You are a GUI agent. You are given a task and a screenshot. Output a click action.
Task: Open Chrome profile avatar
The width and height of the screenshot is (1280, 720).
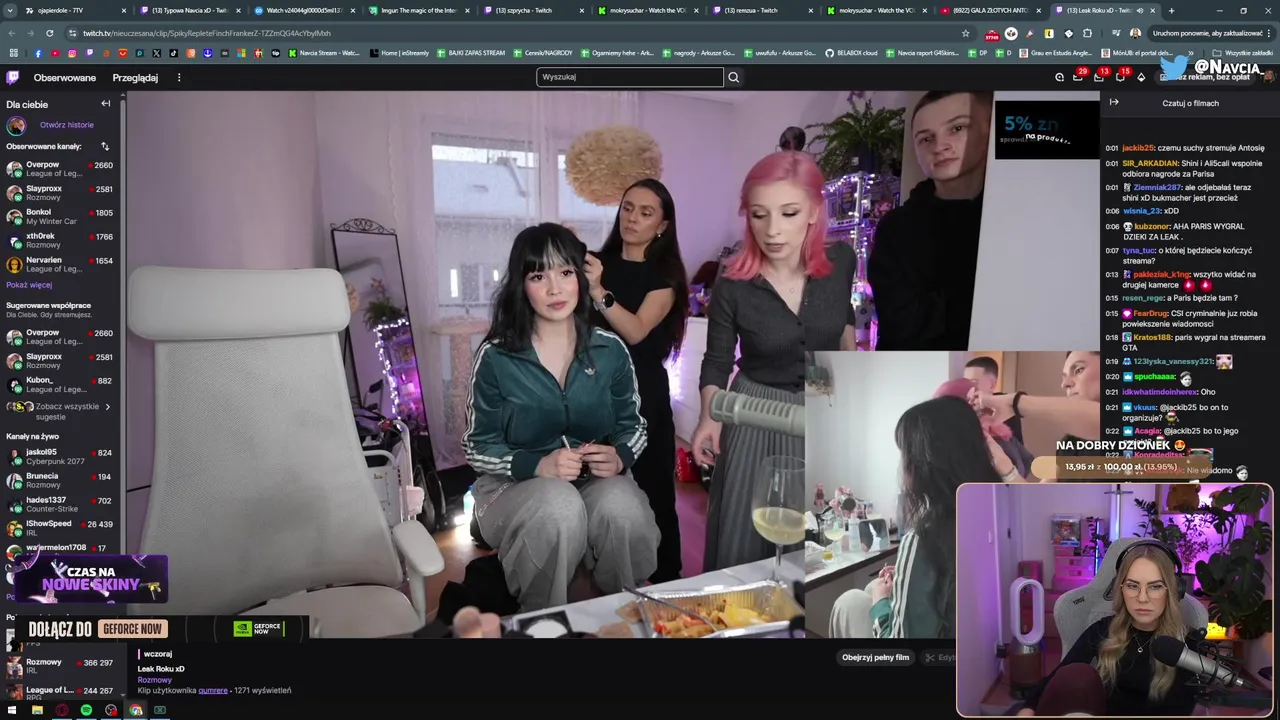coord(1135,33)
